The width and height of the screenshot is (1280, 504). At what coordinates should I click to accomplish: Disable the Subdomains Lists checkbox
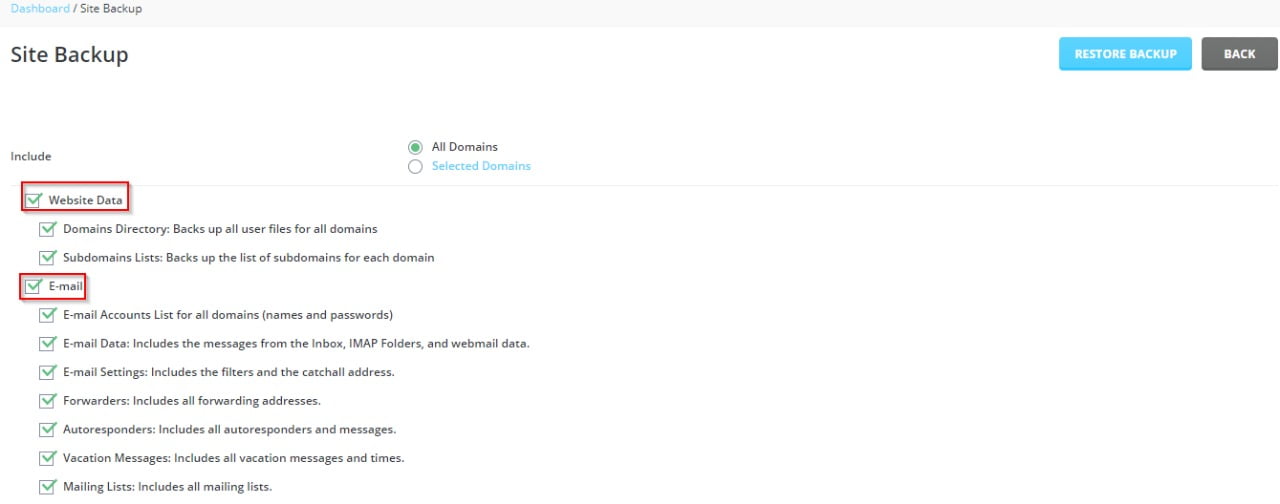pyautogui.click(x=47, y=257)
